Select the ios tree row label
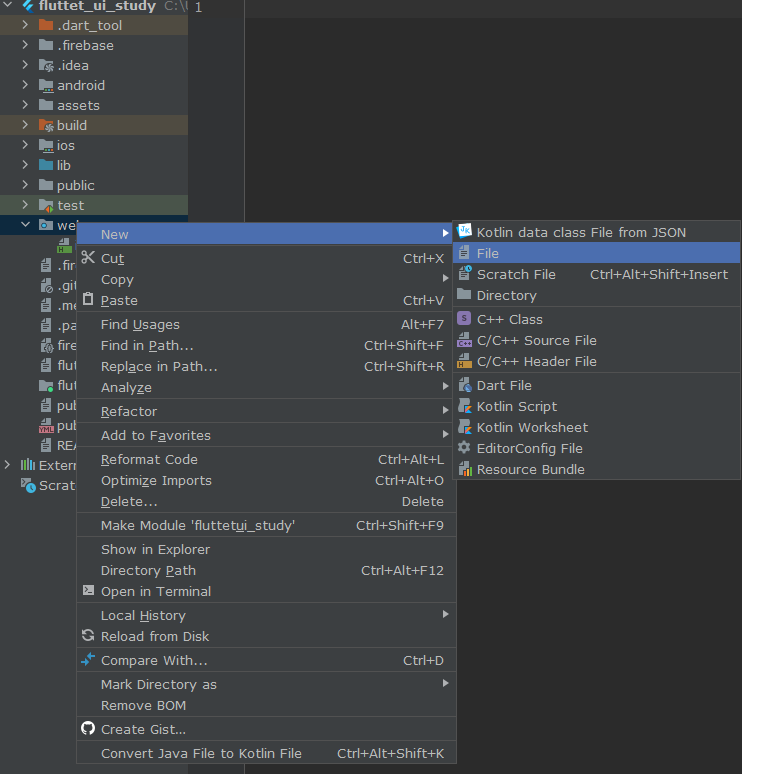The image size is (778, 774). pyautogui.click(x=65, y=145)
